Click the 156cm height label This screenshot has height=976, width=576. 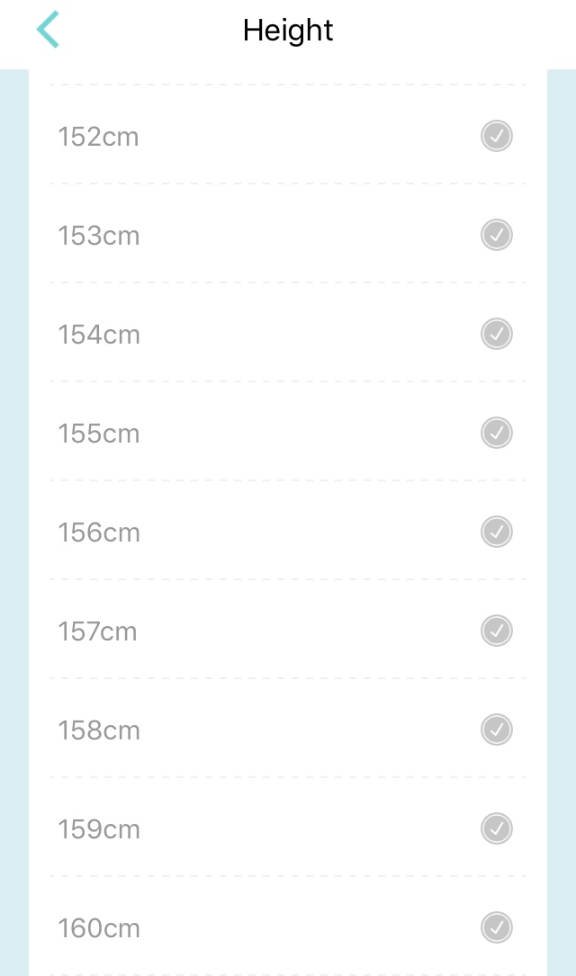[98, 533]
